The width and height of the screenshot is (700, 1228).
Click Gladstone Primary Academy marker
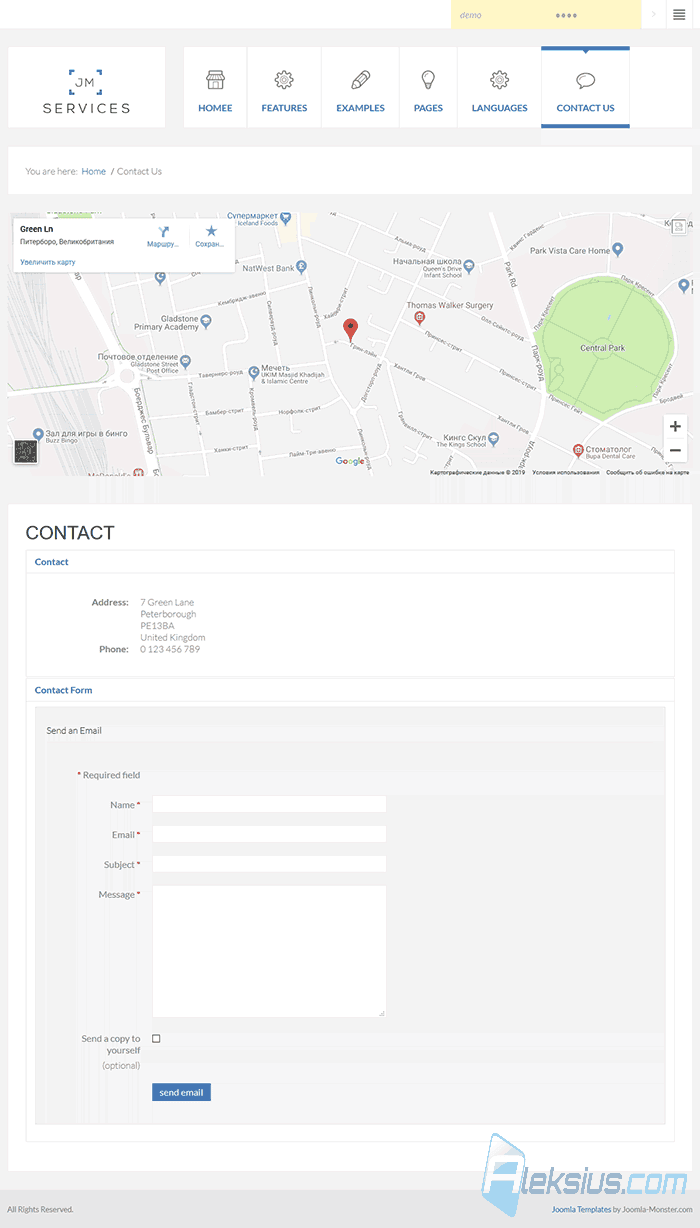click(x=206, y=322)
